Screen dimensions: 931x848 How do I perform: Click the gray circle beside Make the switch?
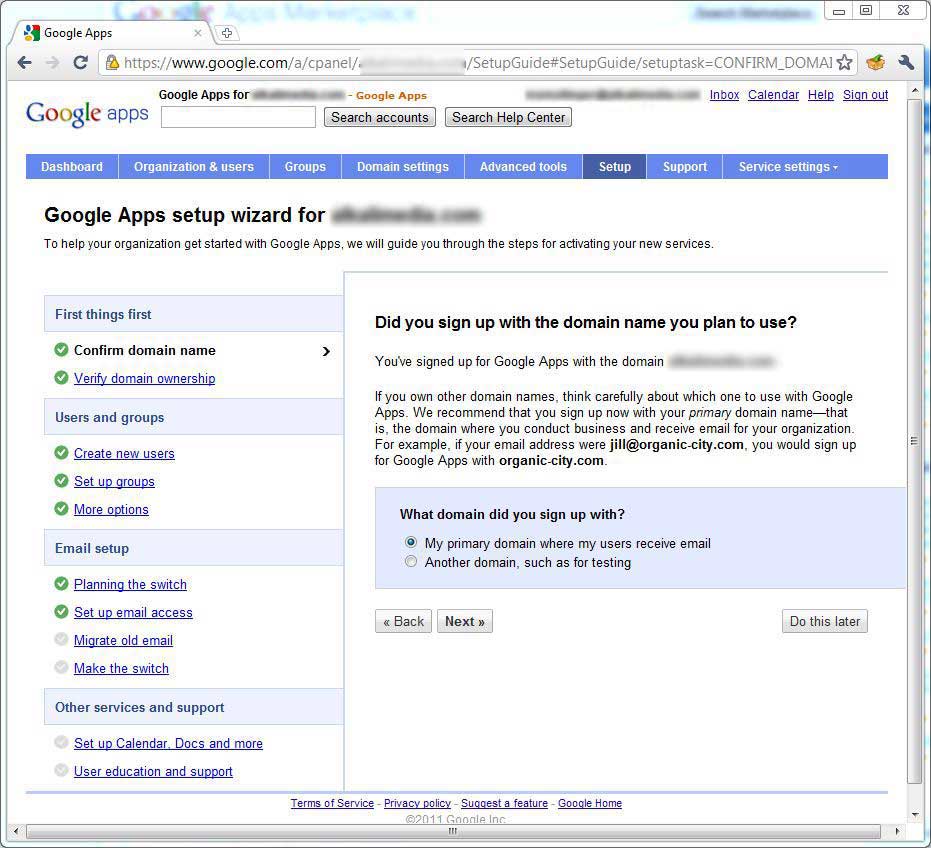(61, 667)
